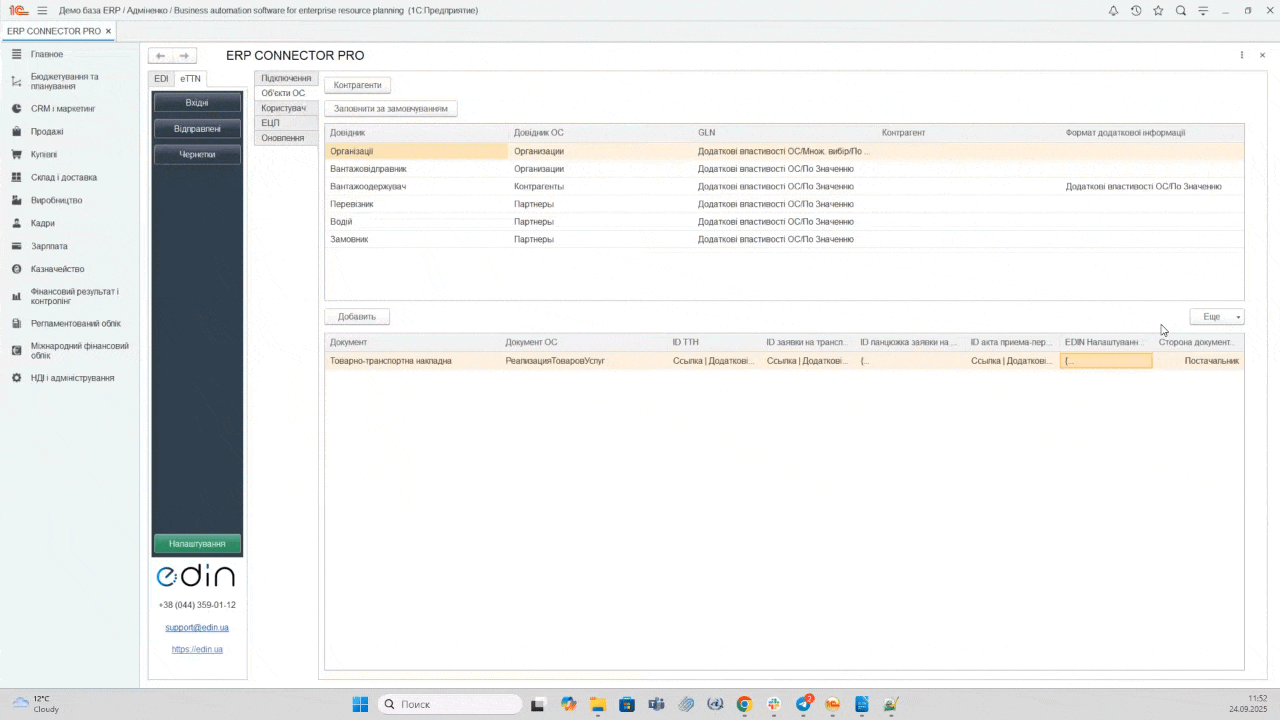Click the highlighted EDIN Налаштування cell field
The height and width of the screenshot is (720, 1280).
tap(1106, 361)
